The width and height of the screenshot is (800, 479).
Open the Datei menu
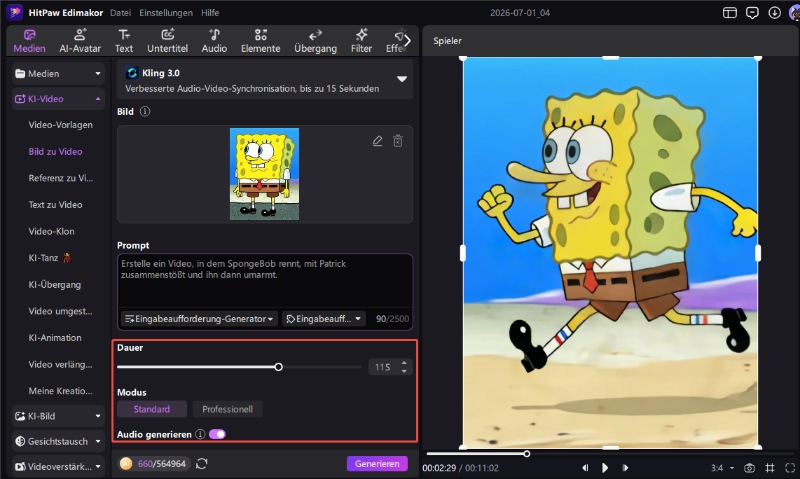coord(120,13)
